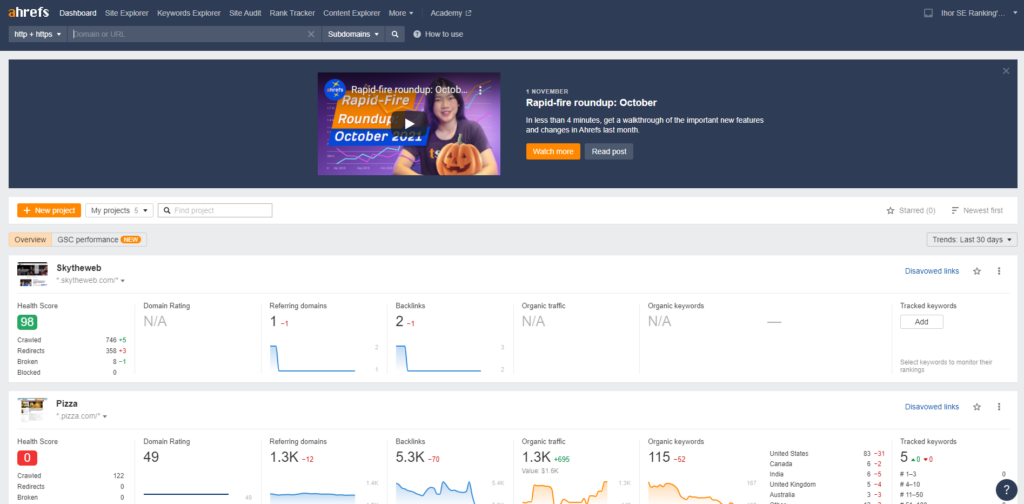
Task: Click Pizza Backlinks value 5.3K
Action: coord(408,457)
